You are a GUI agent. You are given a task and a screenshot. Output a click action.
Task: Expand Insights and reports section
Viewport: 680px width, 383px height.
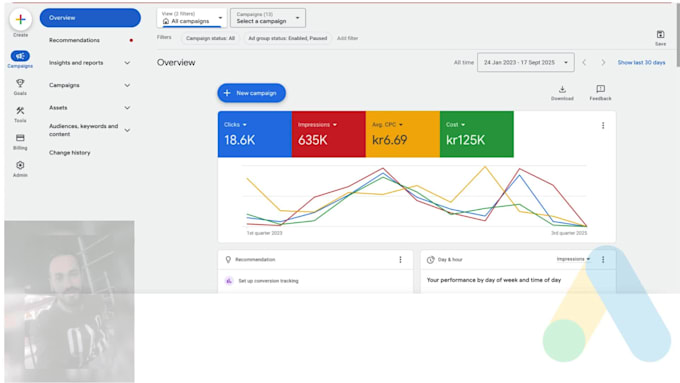127,63
